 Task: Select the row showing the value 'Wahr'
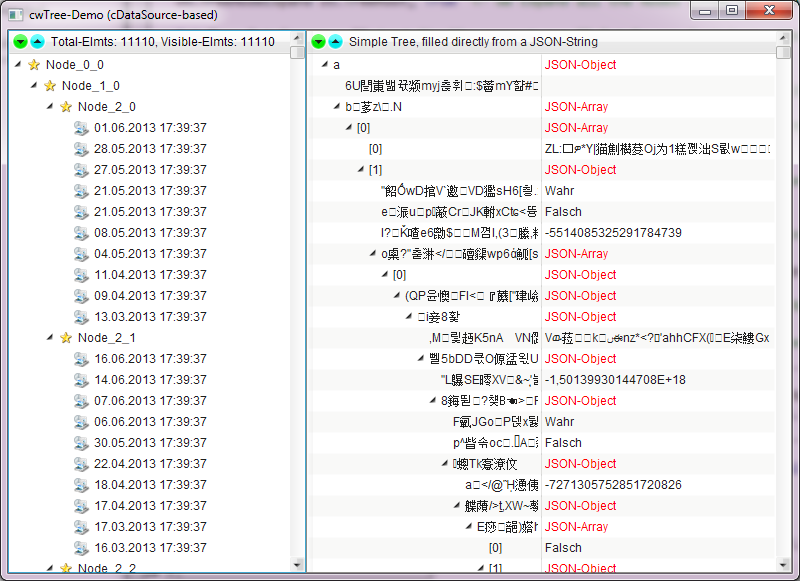[558, 190]
